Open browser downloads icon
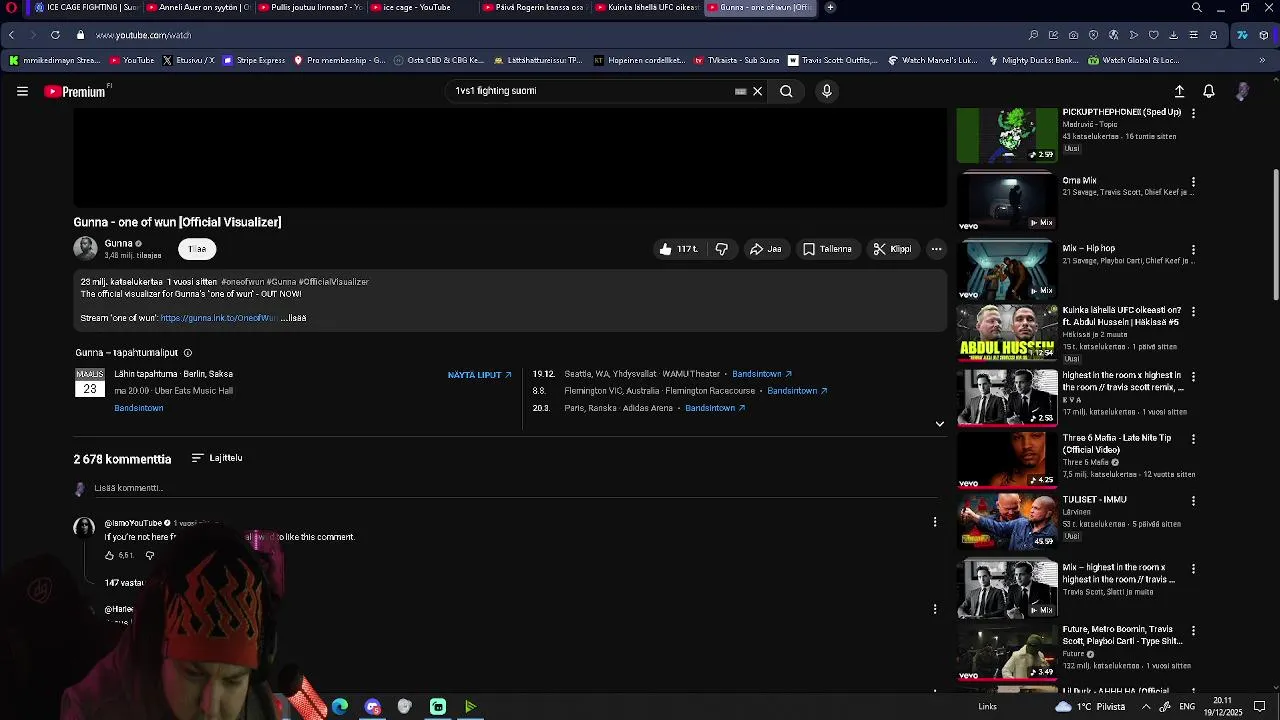 coord(1173,35)
